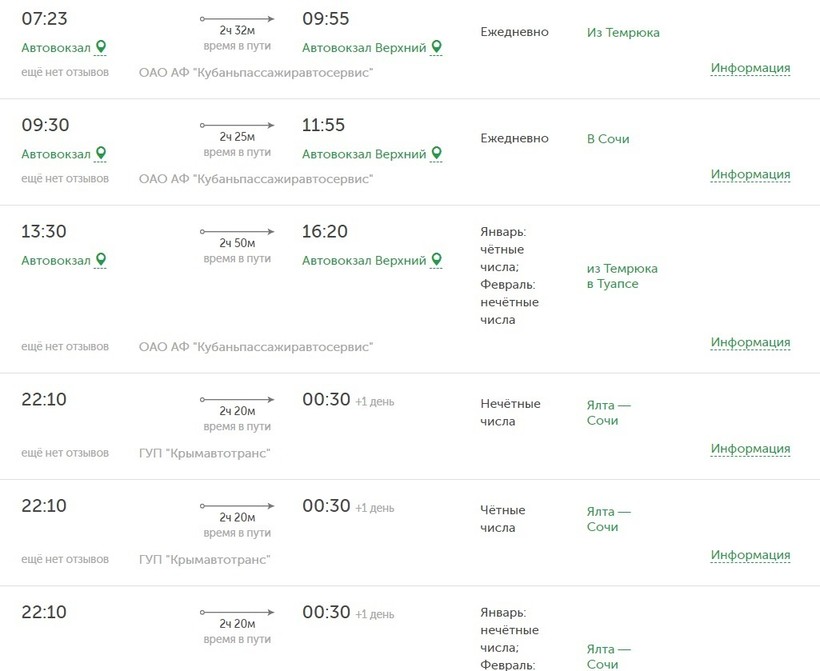
Task: Click location pin beside 16:20 Автовокзал Верхний
Action: 437,260
